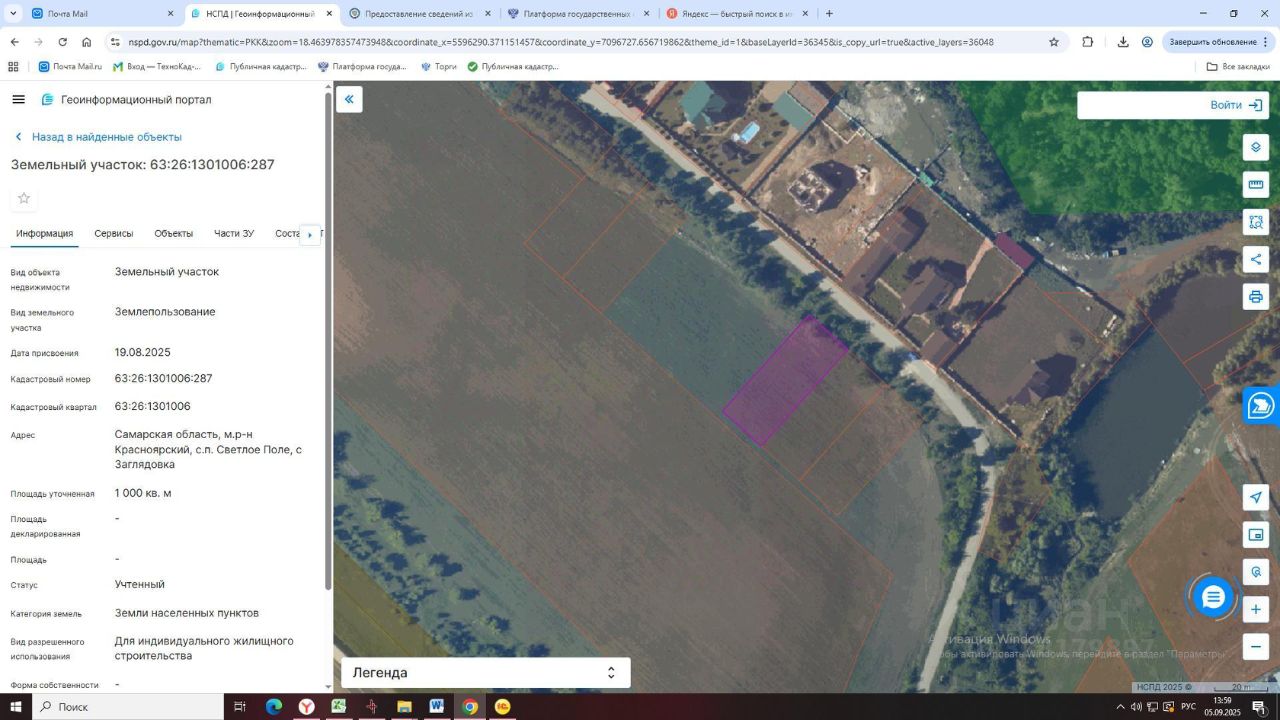Bookmark this page with the star icon
This screenshot has height=720, width=1280.
click(1054, 42)
